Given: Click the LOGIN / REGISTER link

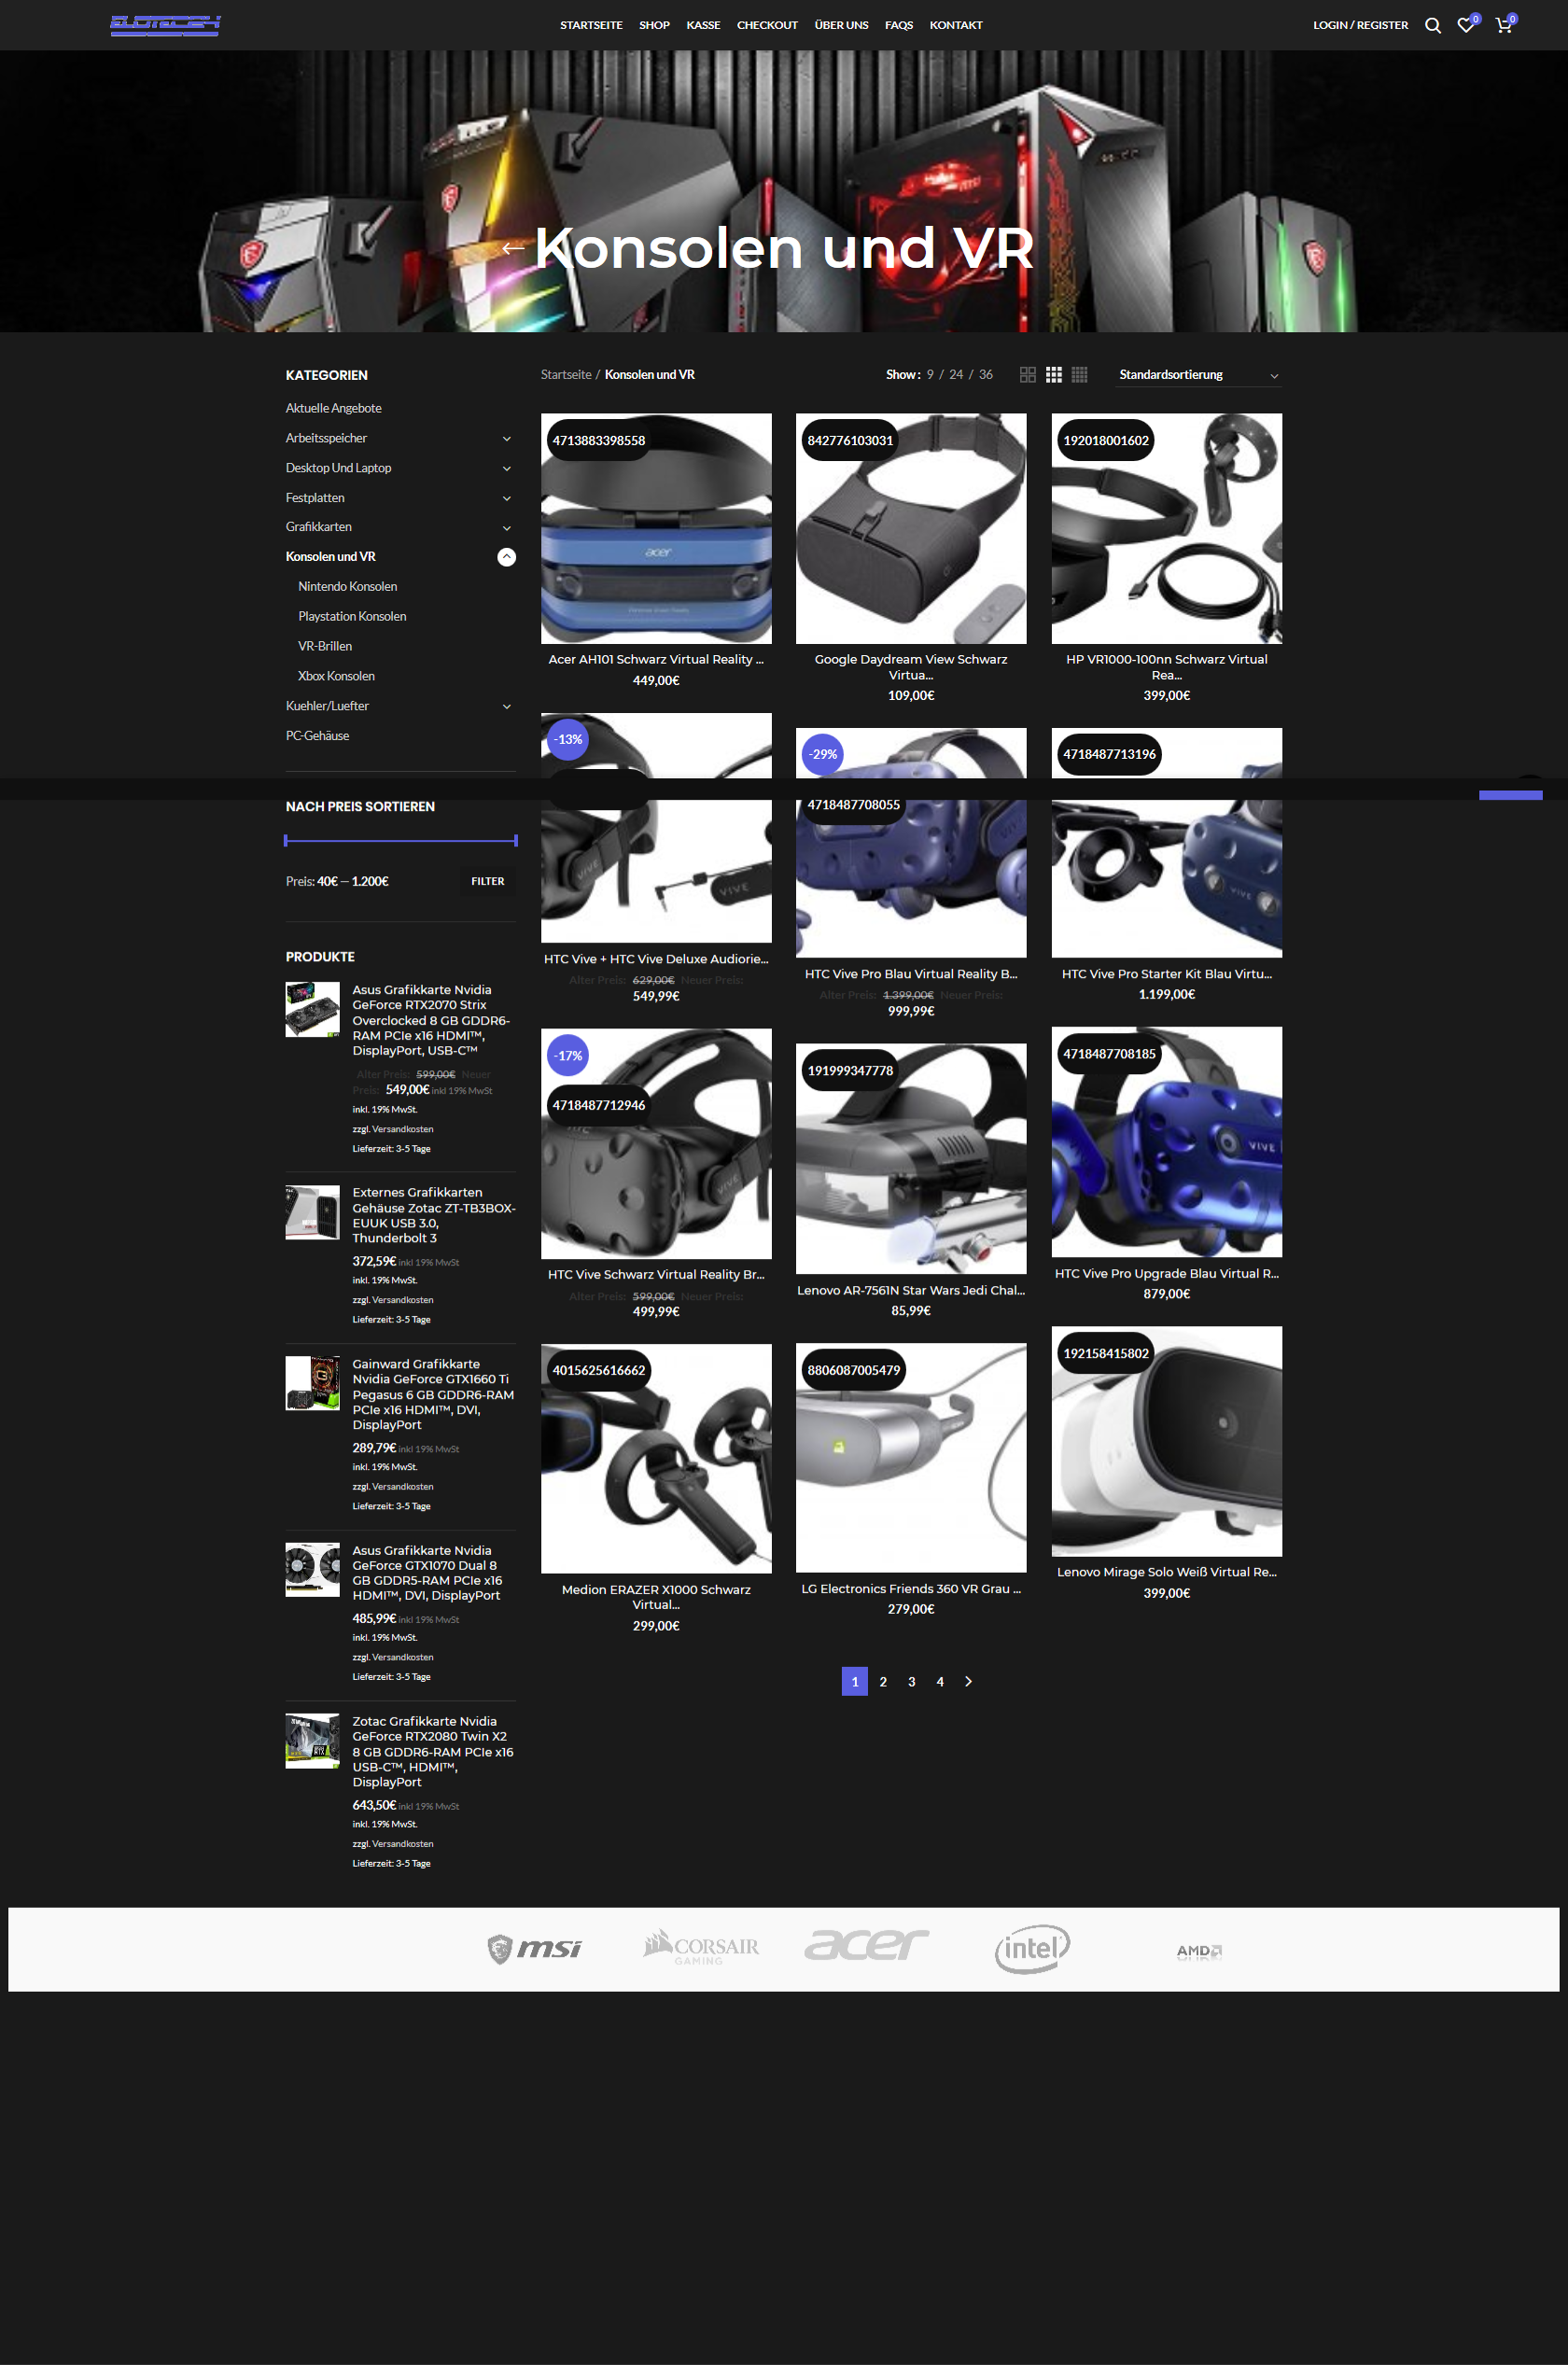Looking at the screenshot, I should pos(1360,25).
